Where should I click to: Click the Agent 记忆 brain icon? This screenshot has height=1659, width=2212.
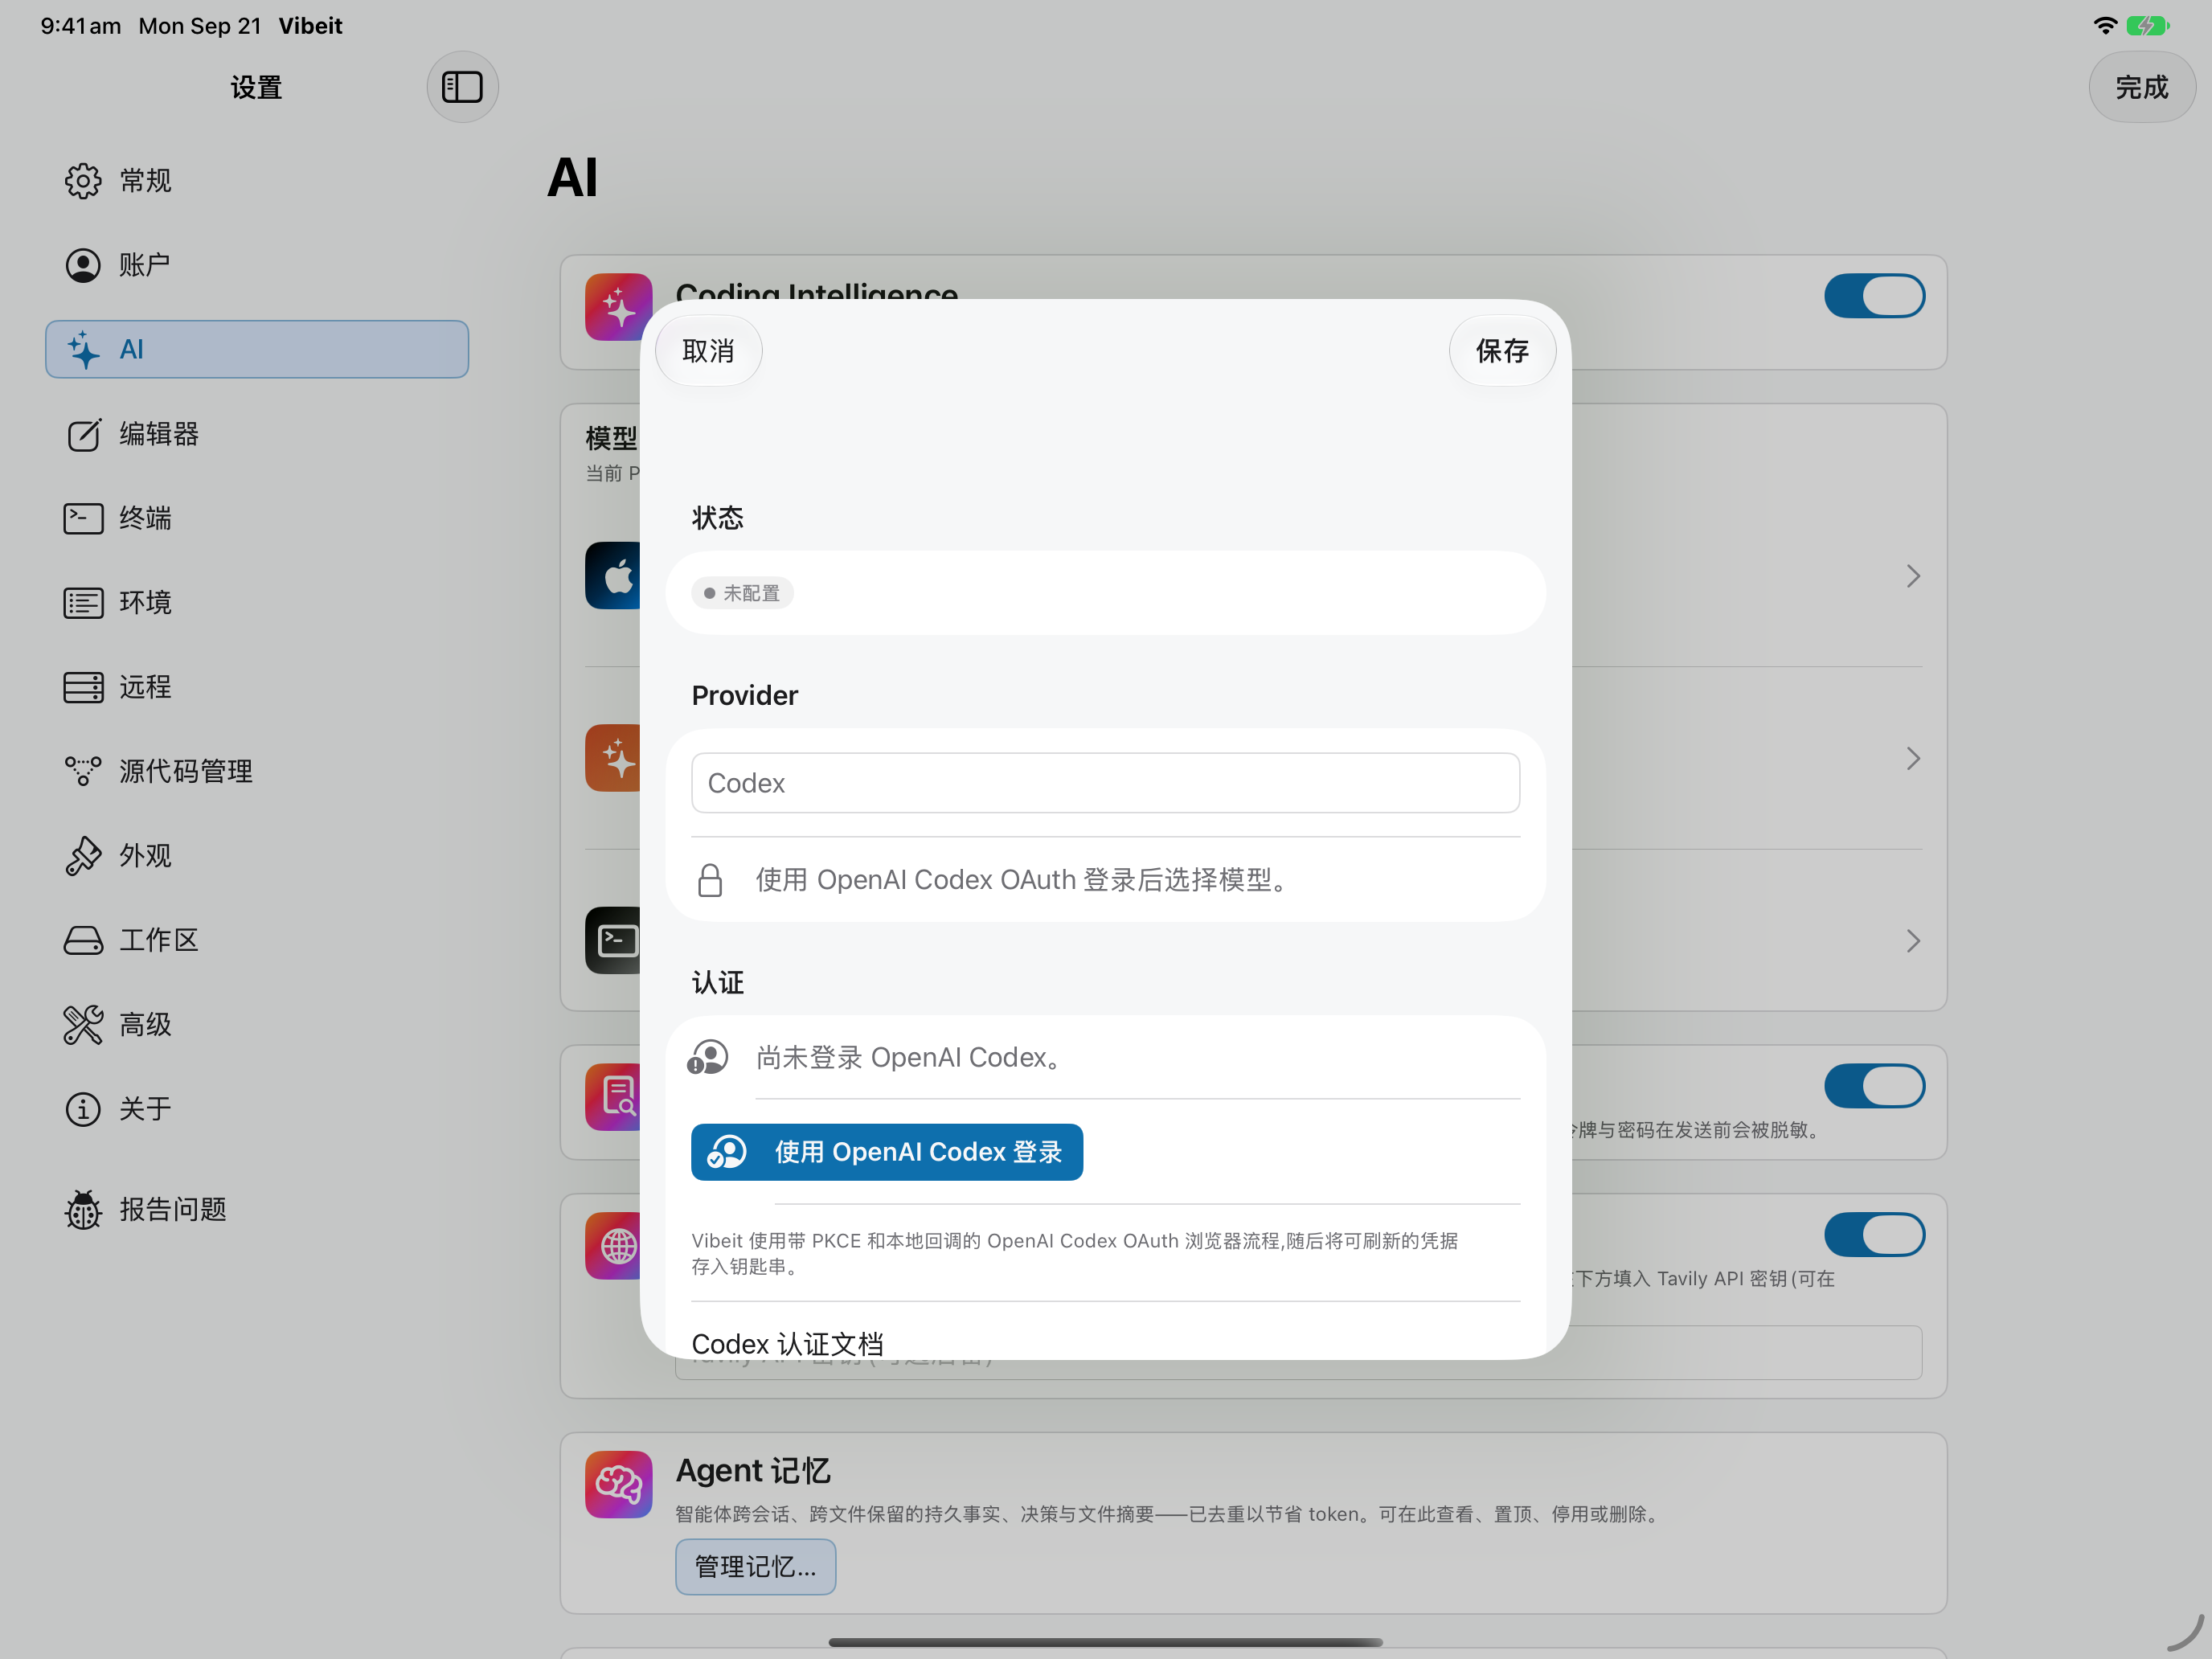[x=619, y=1485]
